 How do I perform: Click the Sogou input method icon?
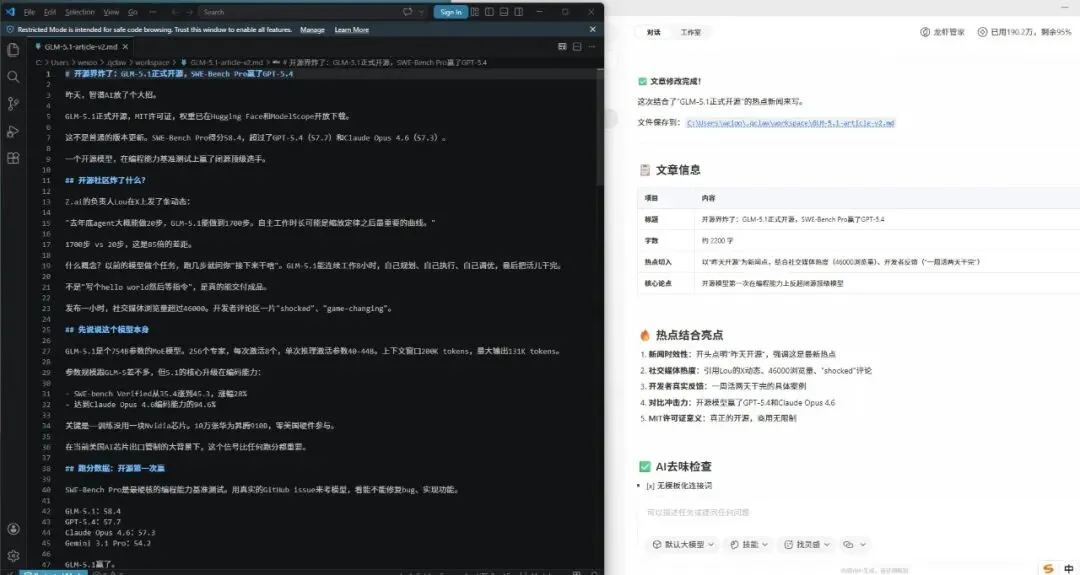(x=1048, y=567)
